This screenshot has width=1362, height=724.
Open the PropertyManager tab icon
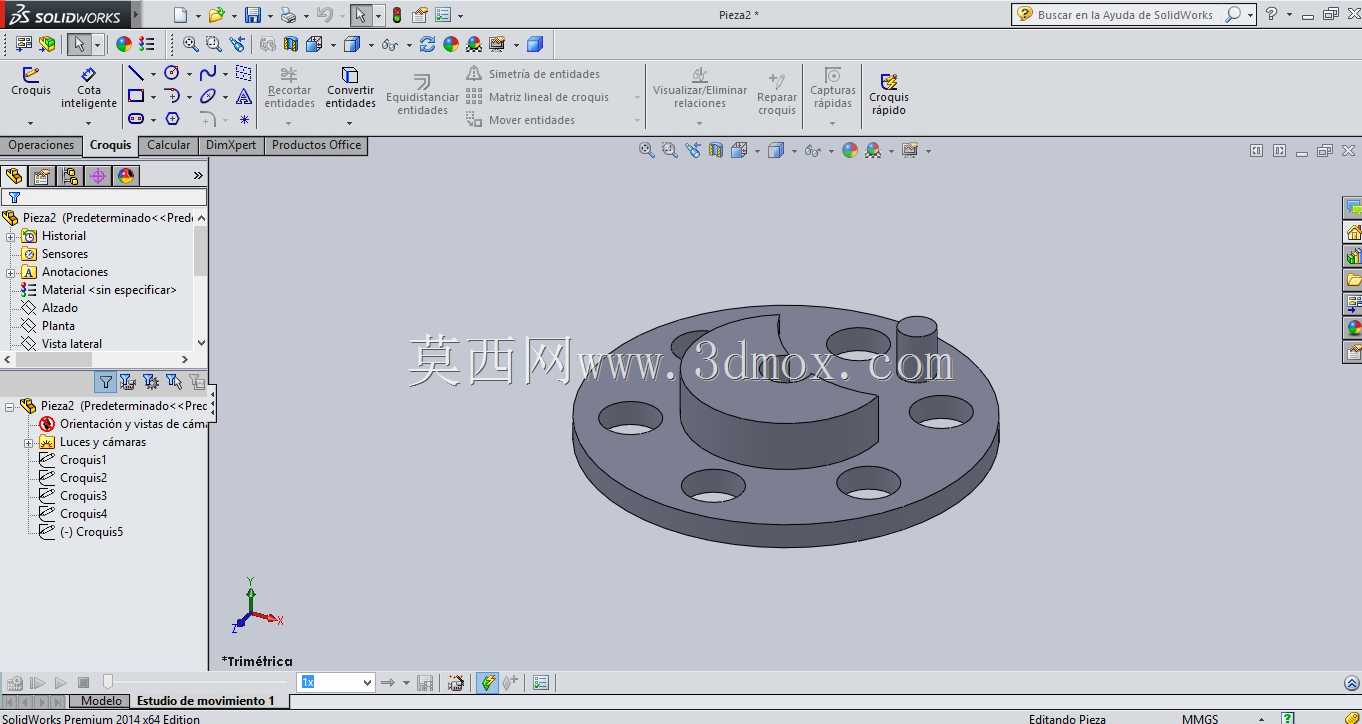41,176
